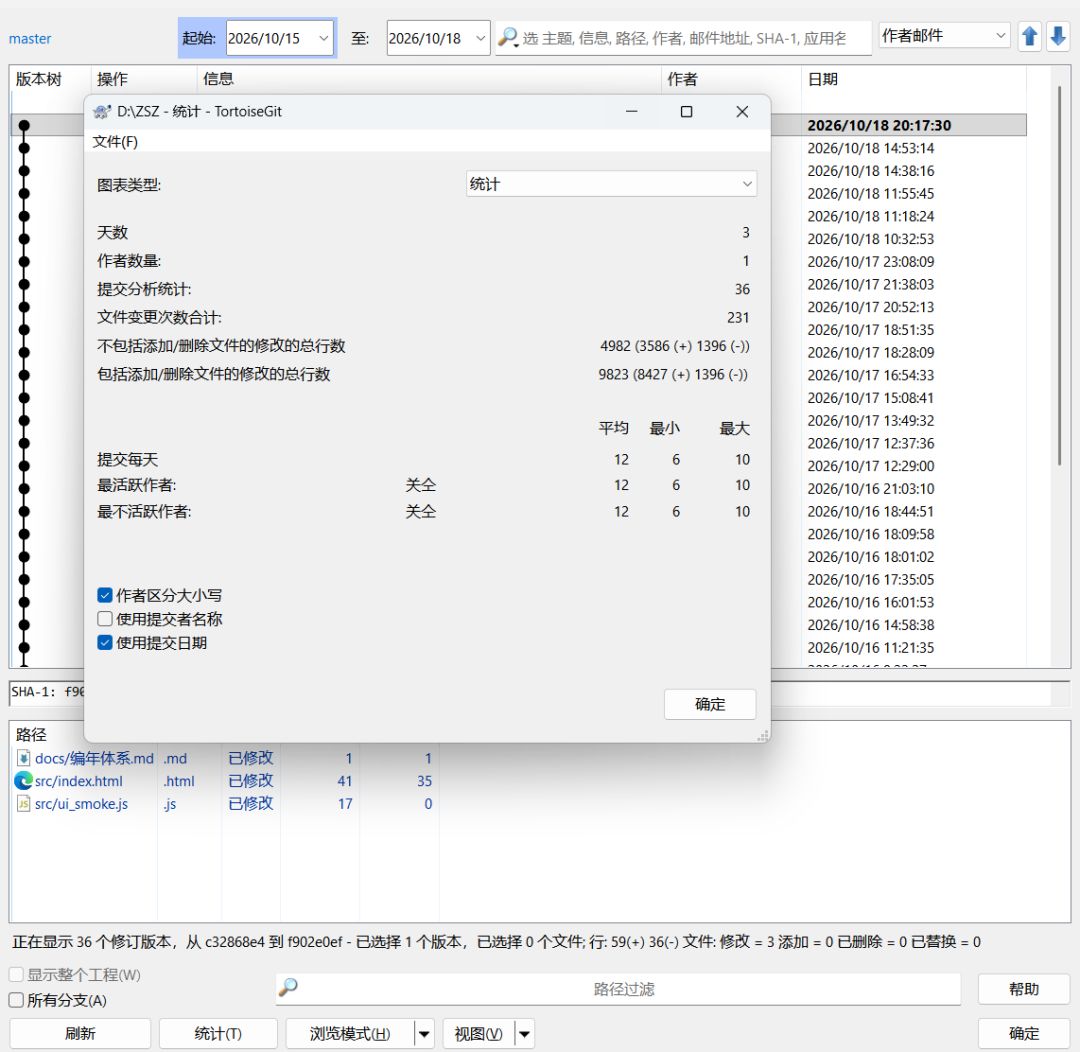Click the commit list vertical scrollbar
Image resolution: width=1080 pixels, height=1052 pixels.
point(1059,276)
